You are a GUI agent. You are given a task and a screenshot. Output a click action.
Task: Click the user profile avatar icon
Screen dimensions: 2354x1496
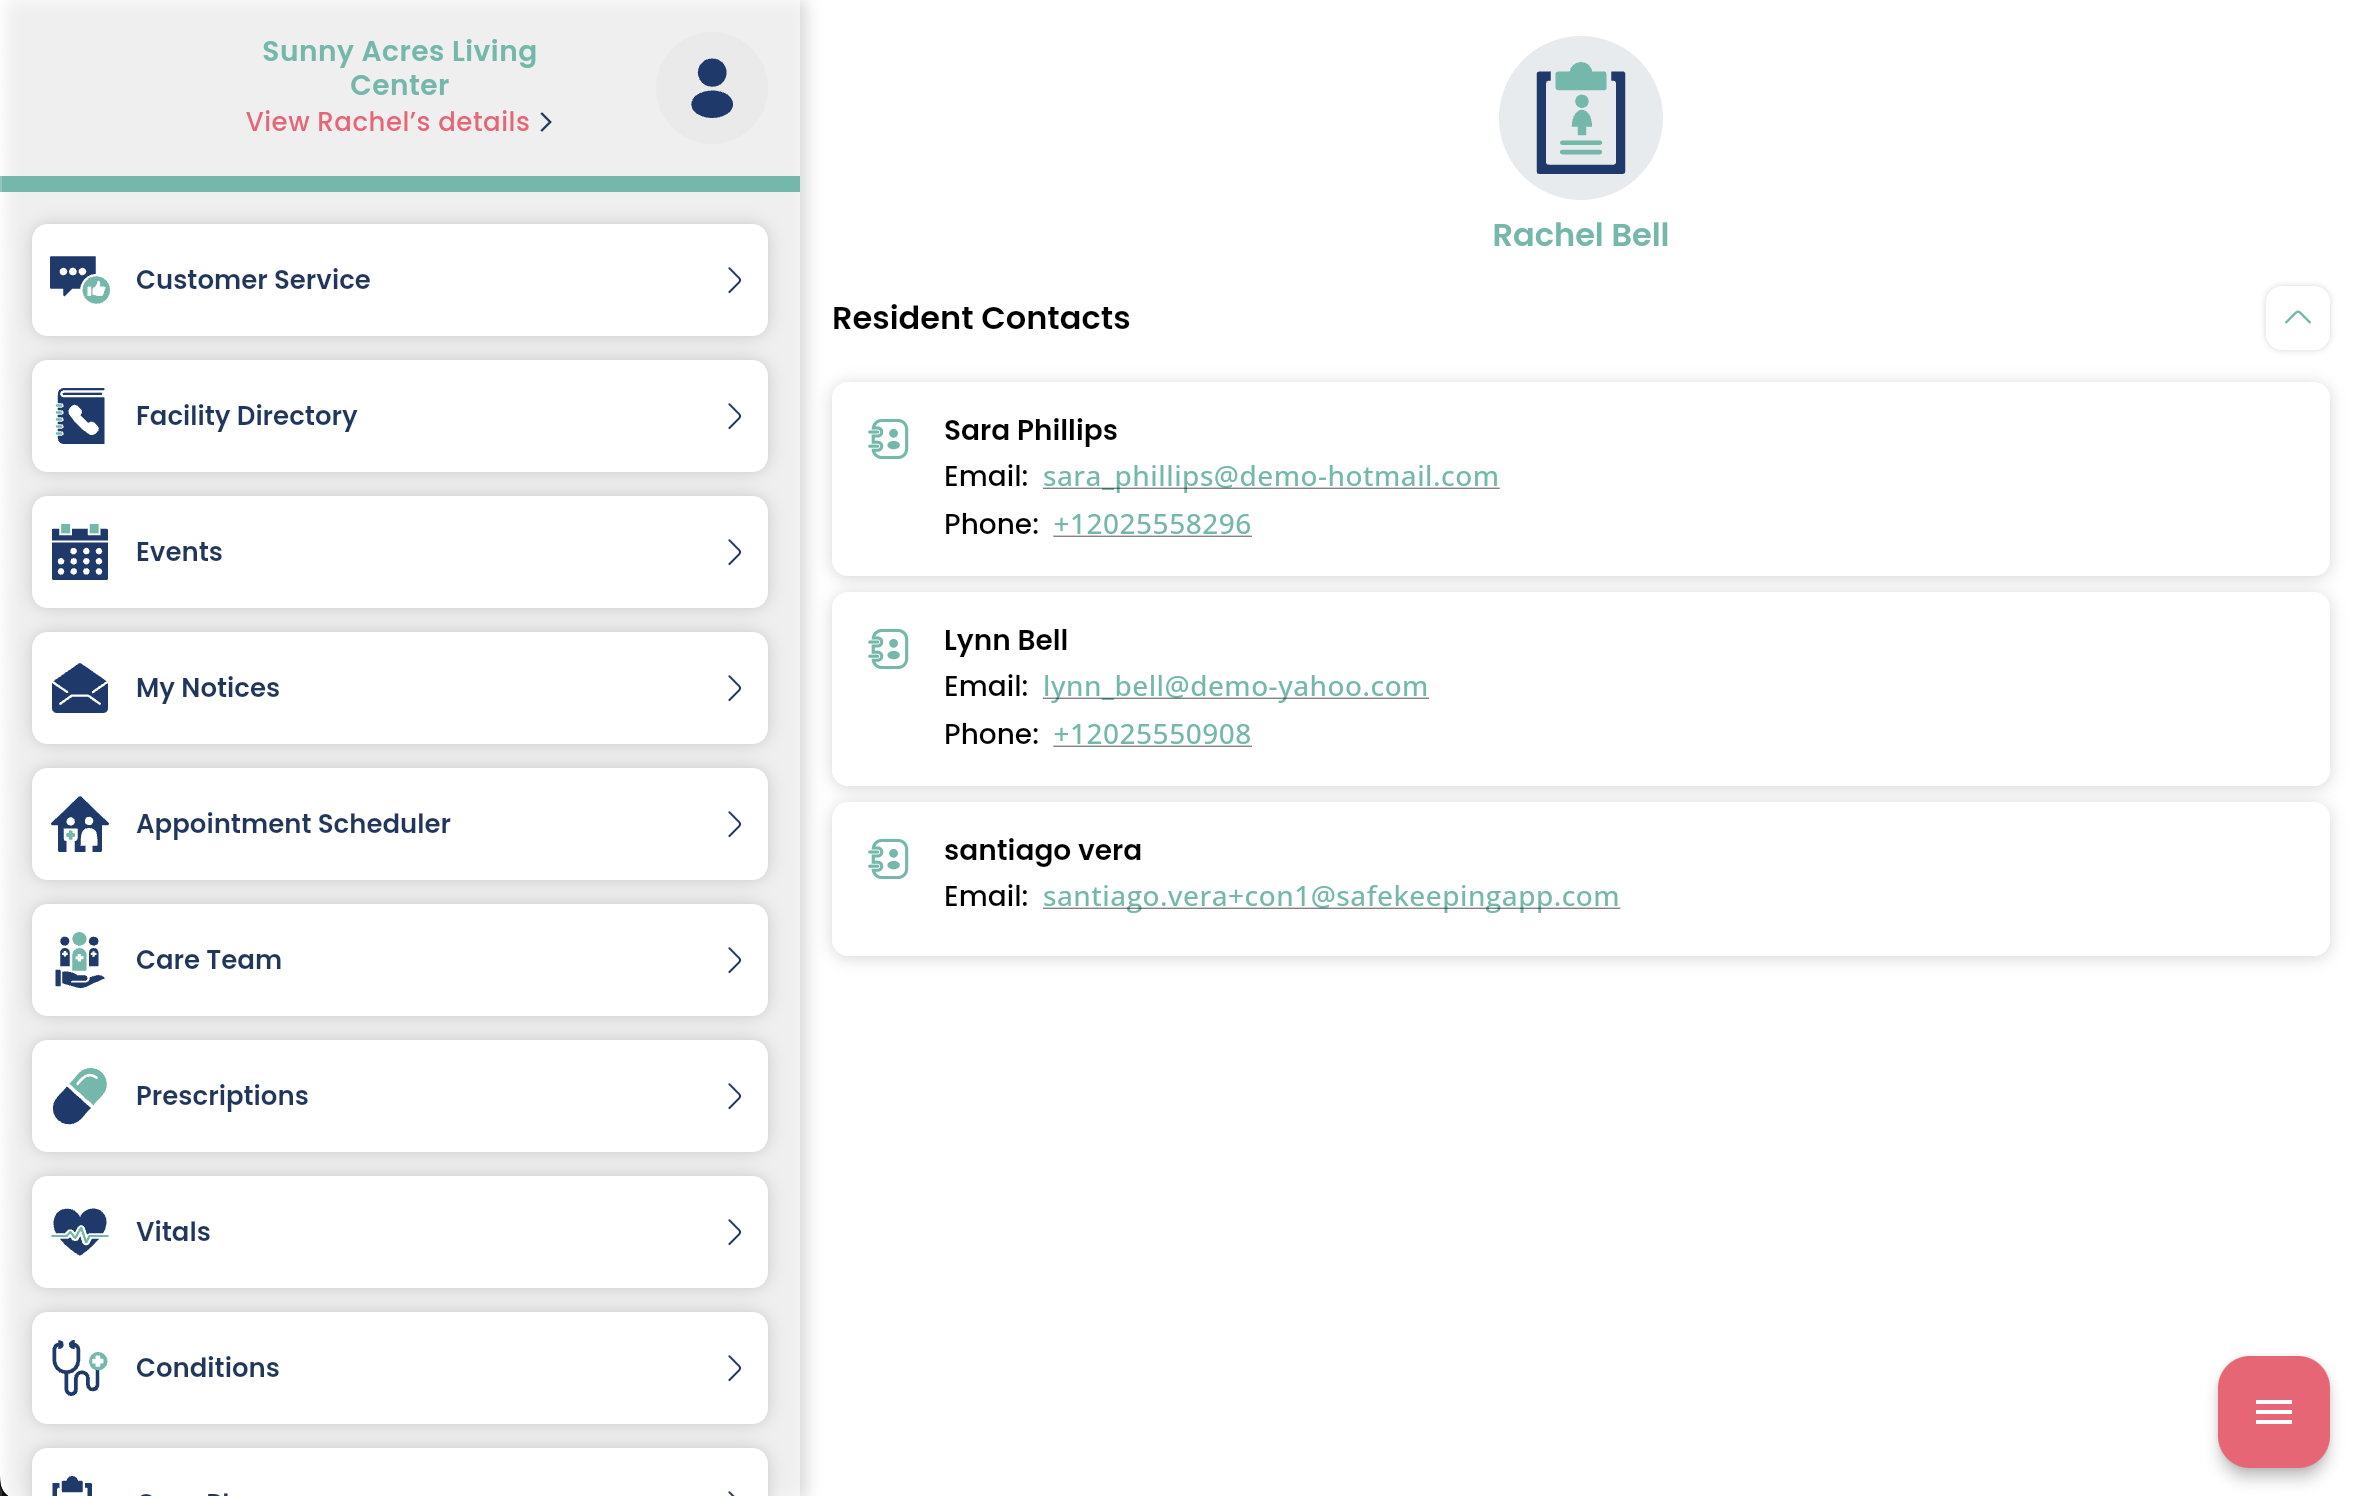pos(712,88)
